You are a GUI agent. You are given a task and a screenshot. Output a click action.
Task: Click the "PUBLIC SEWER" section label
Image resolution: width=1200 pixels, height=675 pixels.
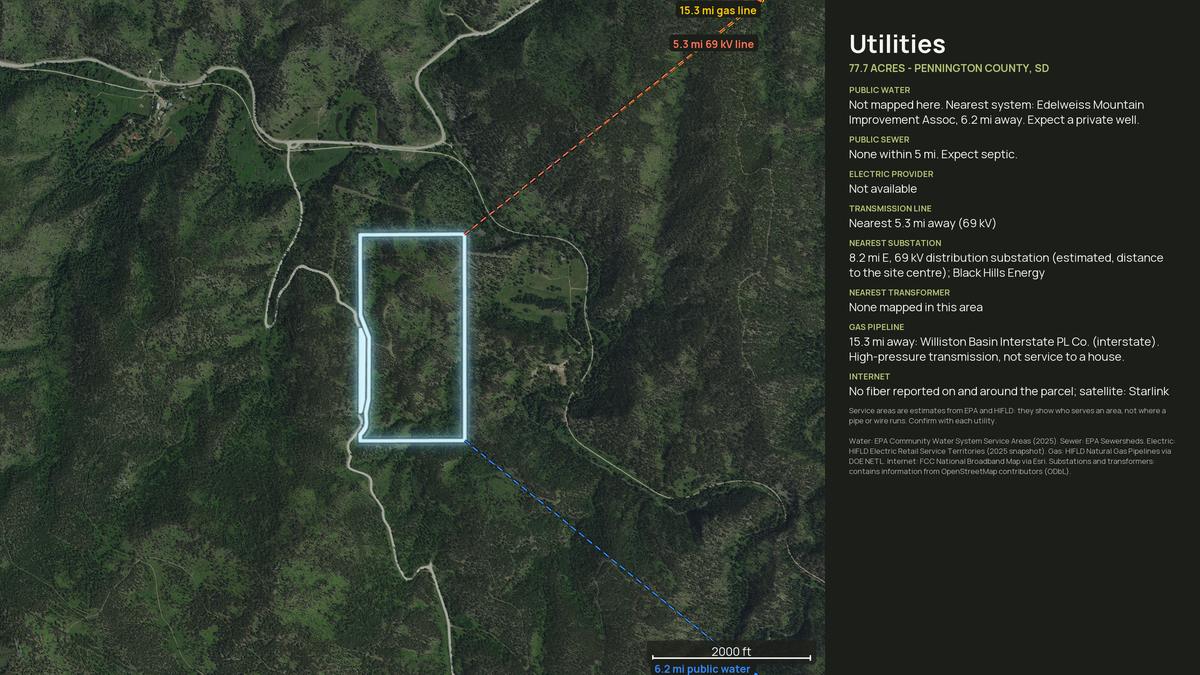pyautogui.click(x=879, y=140)
